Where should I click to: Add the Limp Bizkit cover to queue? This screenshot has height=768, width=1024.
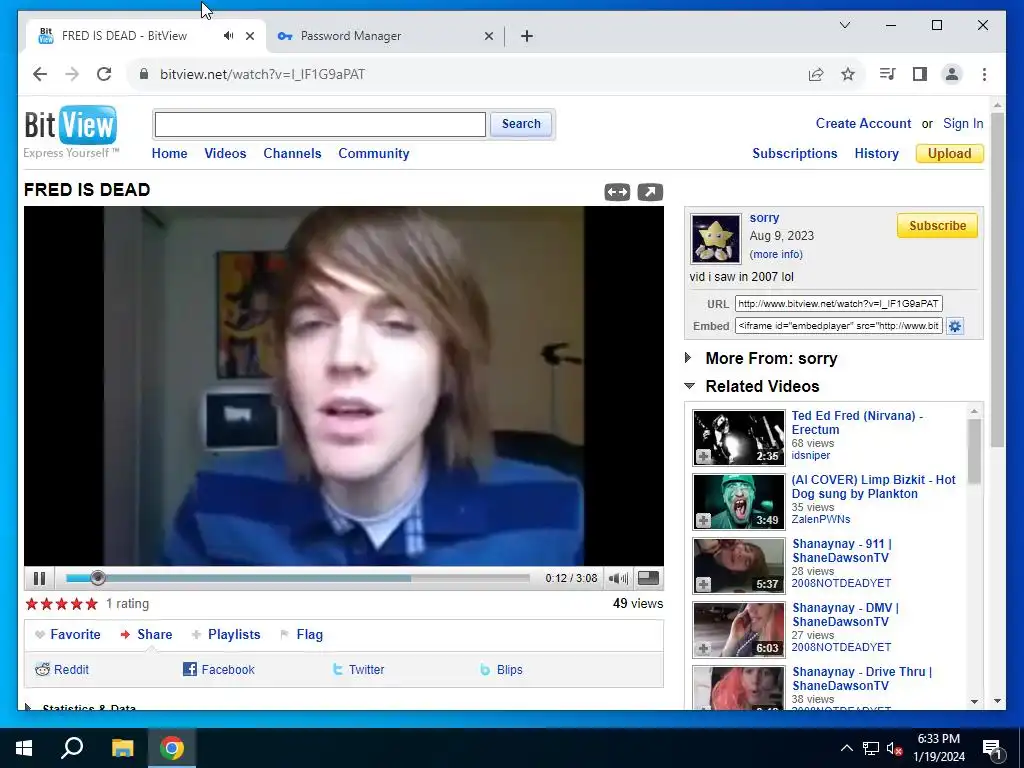pyautogui.click(x=703, y=520)
